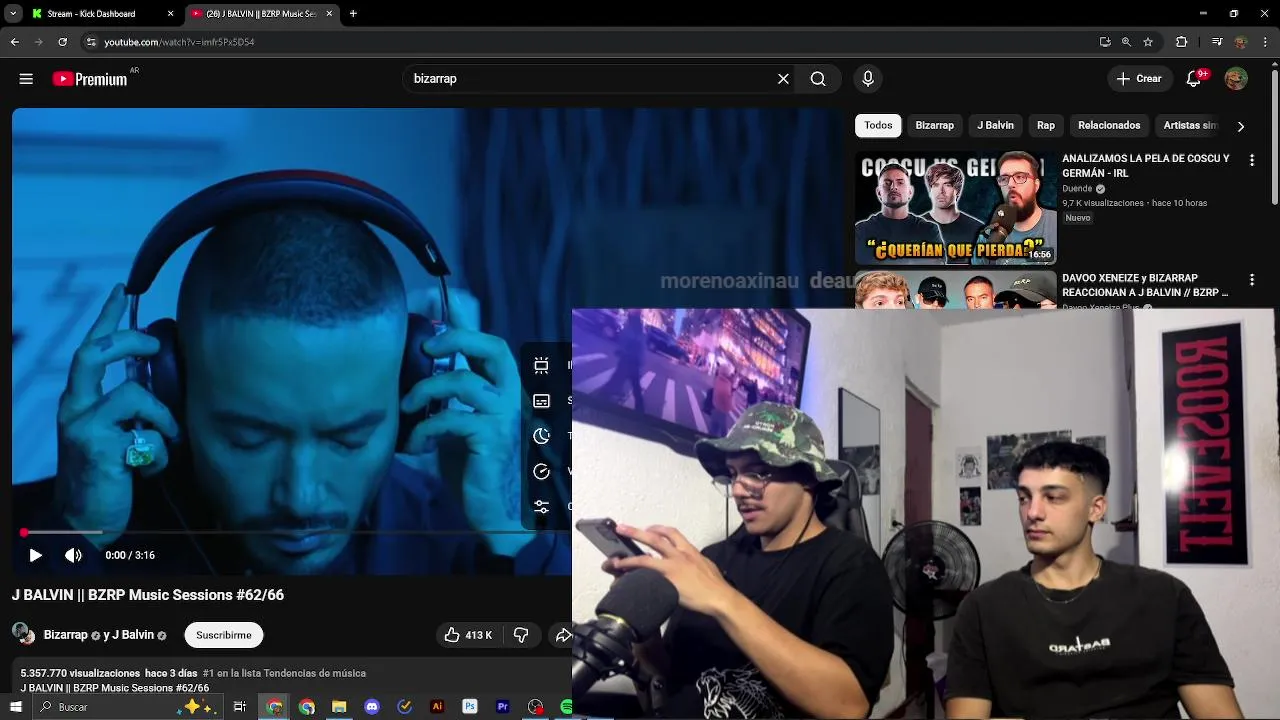Open Bizarrap channel name link
This screenshot has width=1280, height=720.
(x=65, y=635)
